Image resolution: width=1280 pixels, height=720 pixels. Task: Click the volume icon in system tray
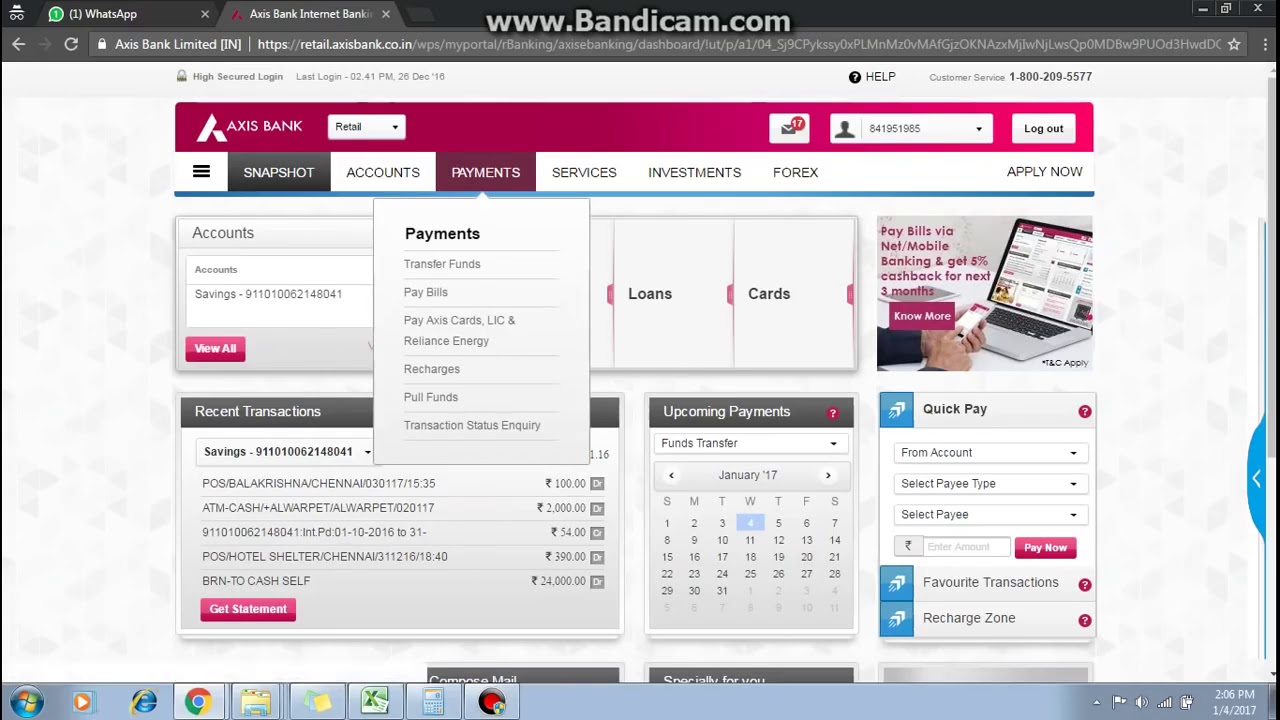pos(1142,702)
